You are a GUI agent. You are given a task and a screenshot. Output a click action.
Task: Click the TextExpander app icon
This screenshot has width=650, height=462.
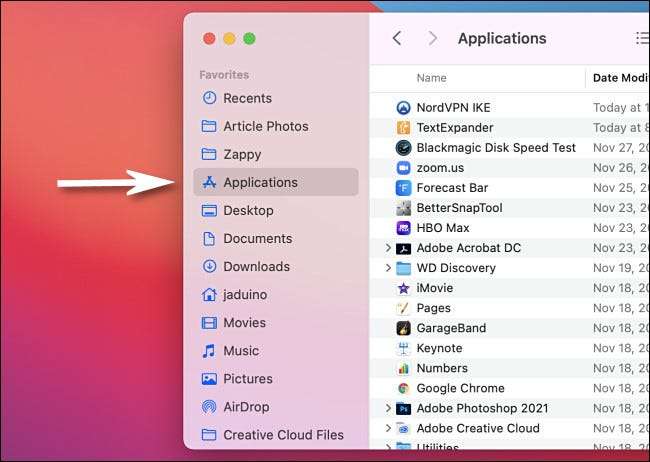click(x=403, y=128)
